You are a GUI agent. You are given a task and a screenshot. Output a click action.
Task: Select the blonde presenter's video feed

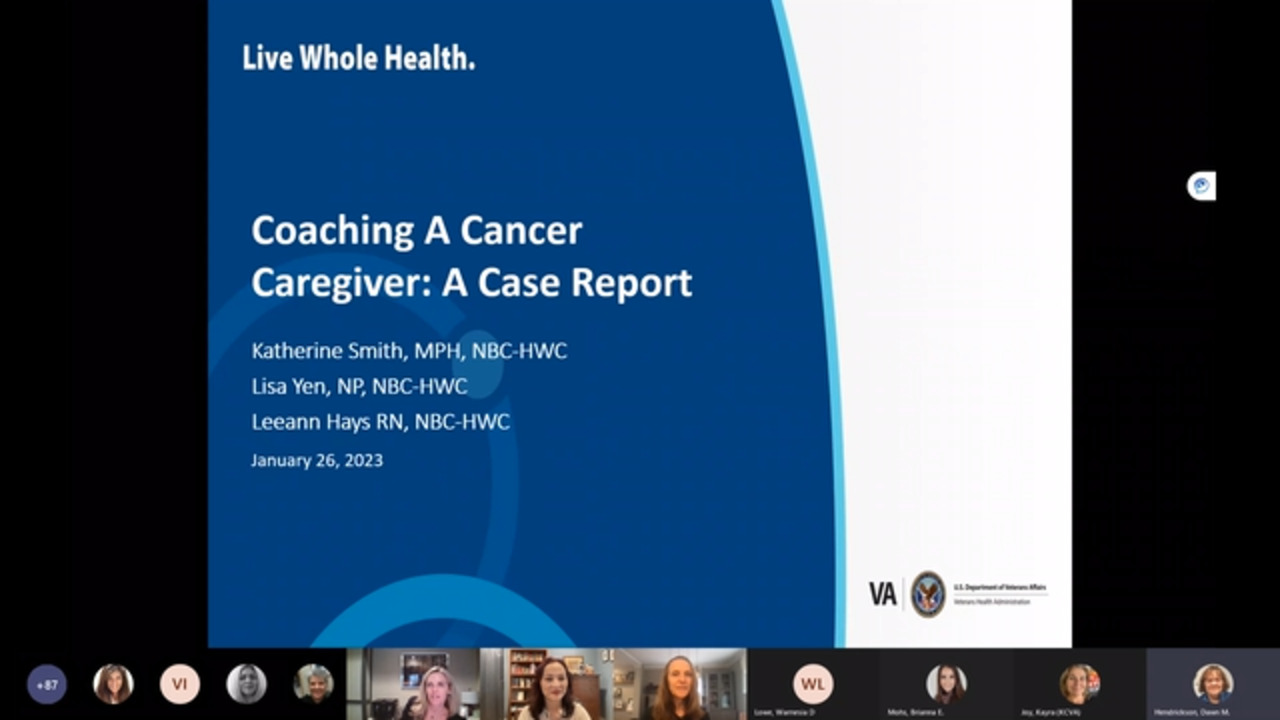[x=413, y=684]
